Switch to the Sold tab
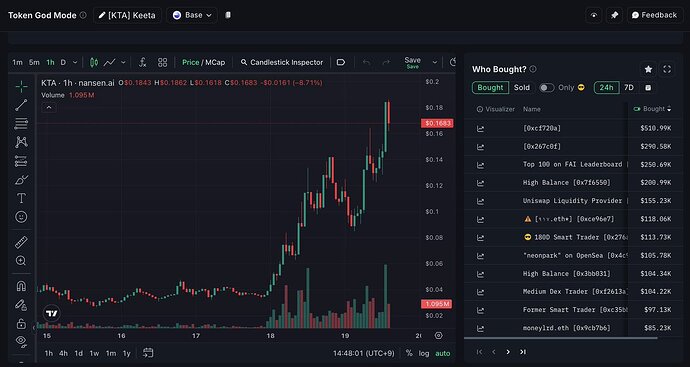Image resolution: width=690 pixels, height=367 pixels. pos(522,88)
